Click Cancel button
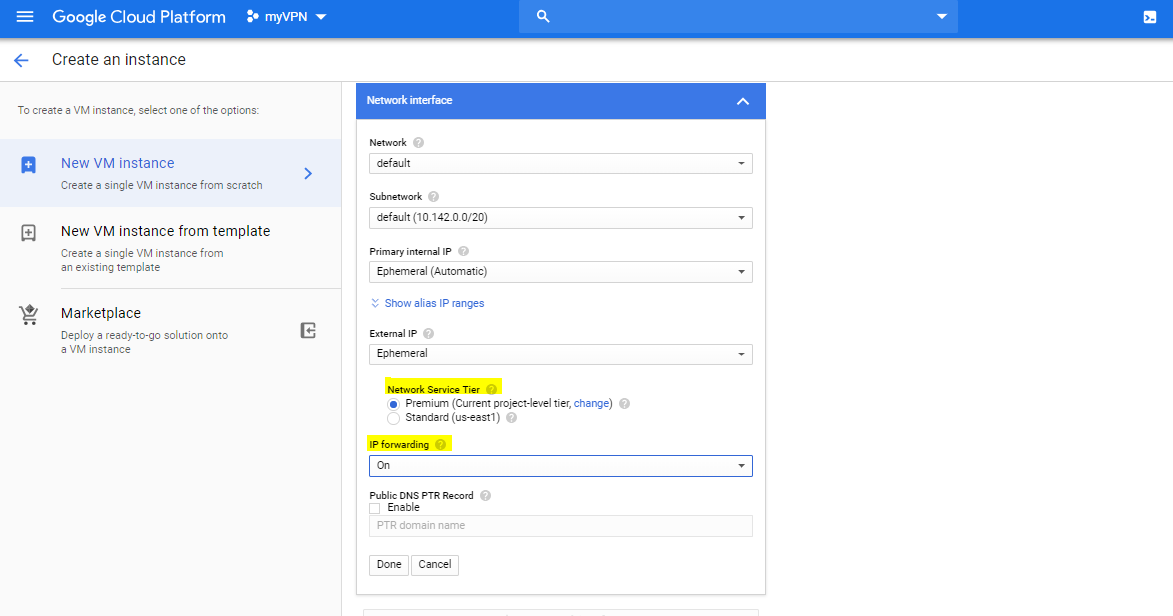1173x616 pixels. 435,564
